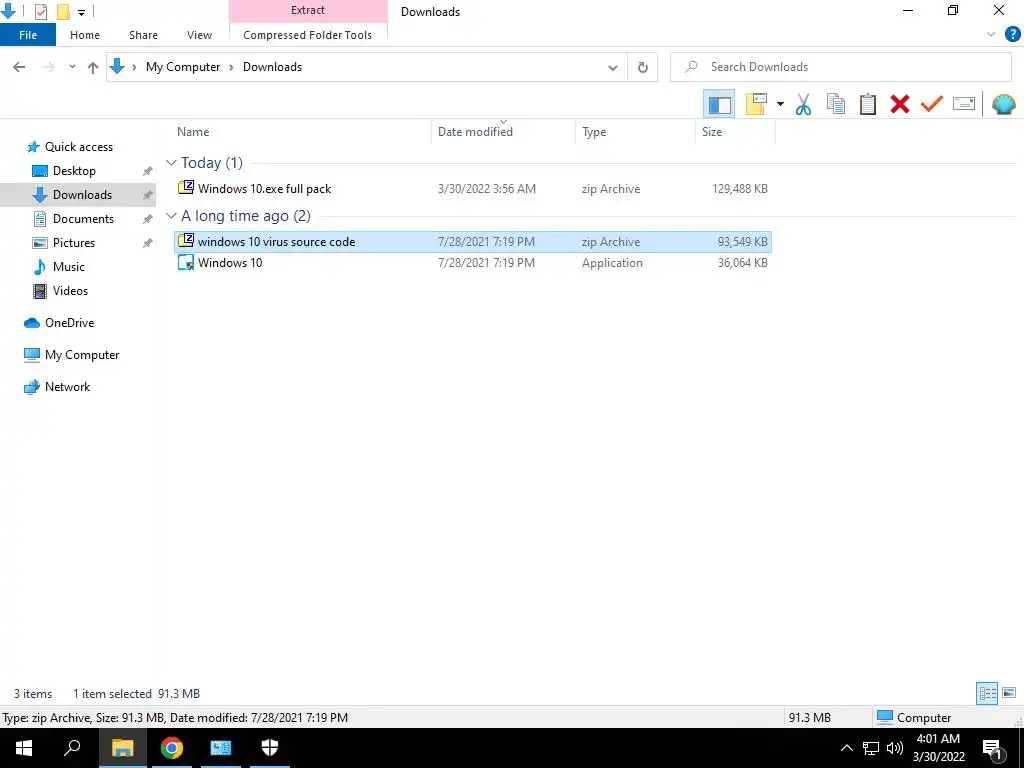The image size is (1024, 768).
Task: Go back with the Back arrow
Action: click(19, 67)
